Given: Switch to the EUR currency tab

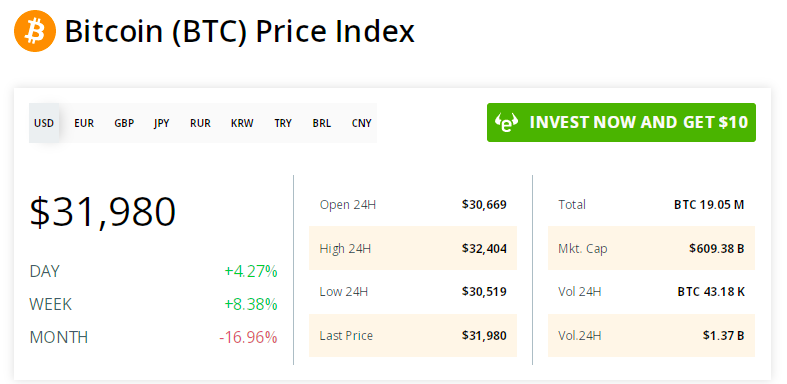Looking at the screenshot, I should click(84, 123).
